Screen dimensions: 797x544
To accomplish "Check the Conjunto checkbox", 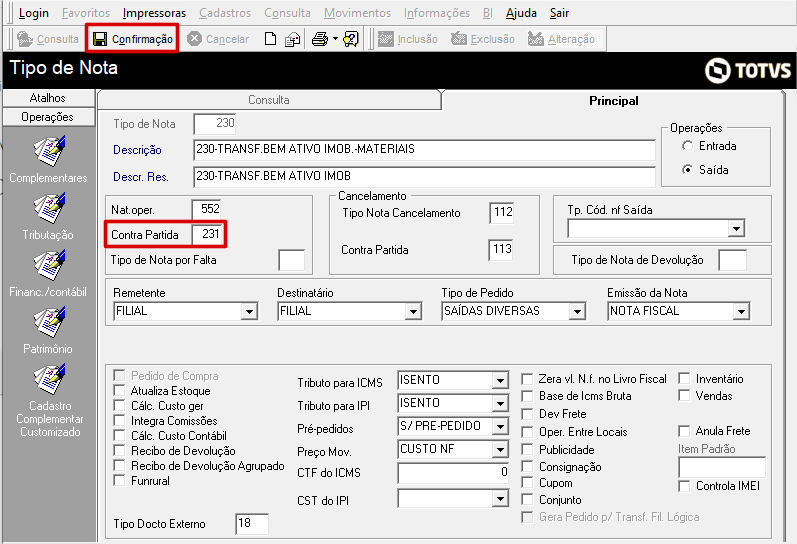I will pyautogui.click(x=527, y=500).
